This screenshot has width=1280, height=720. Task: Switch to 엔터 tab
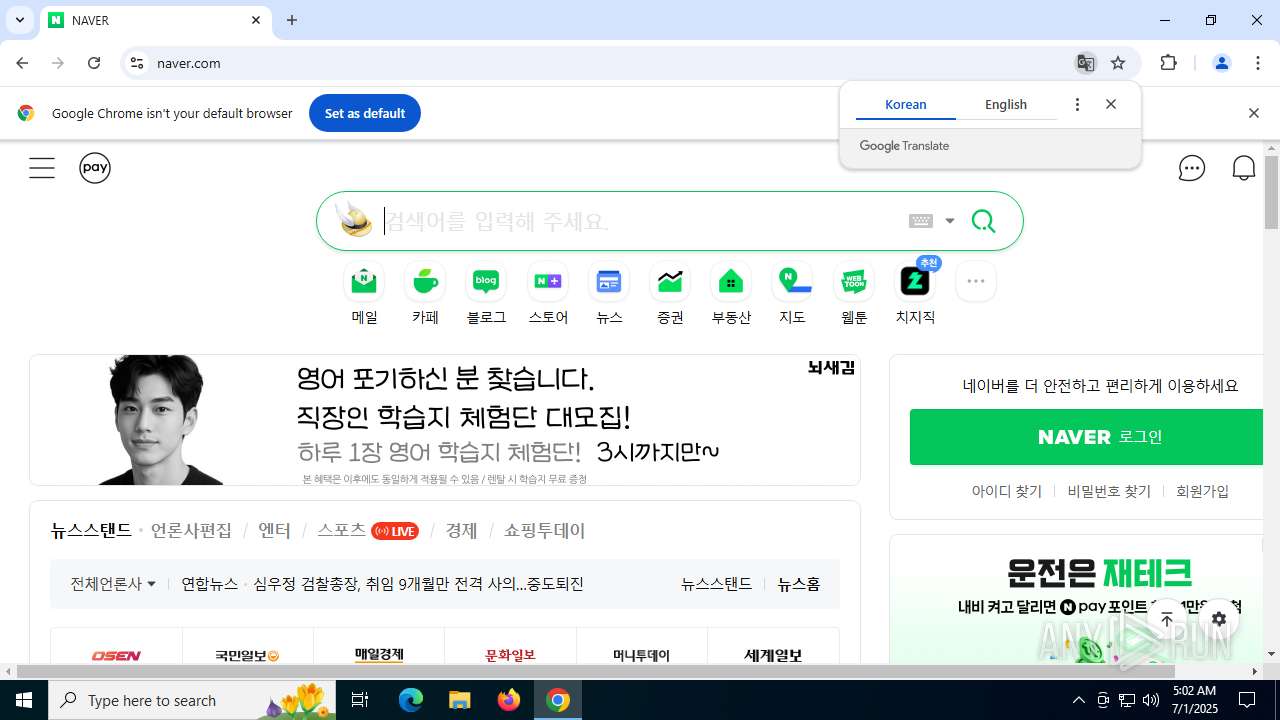click(274, 531)
